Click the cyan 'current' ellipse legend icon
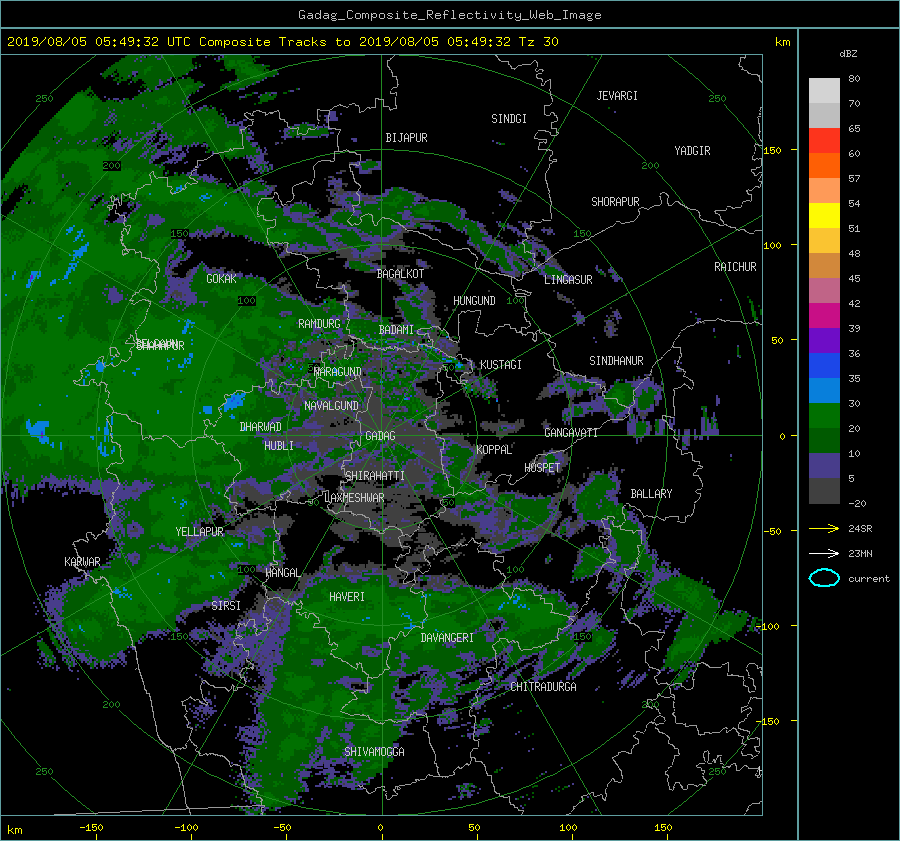 pos(824,578)
